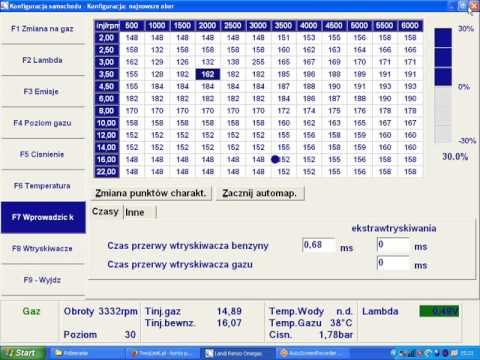Open the F8 Wtryskiwacze page
480x360 pixels.
coord(42,249)
